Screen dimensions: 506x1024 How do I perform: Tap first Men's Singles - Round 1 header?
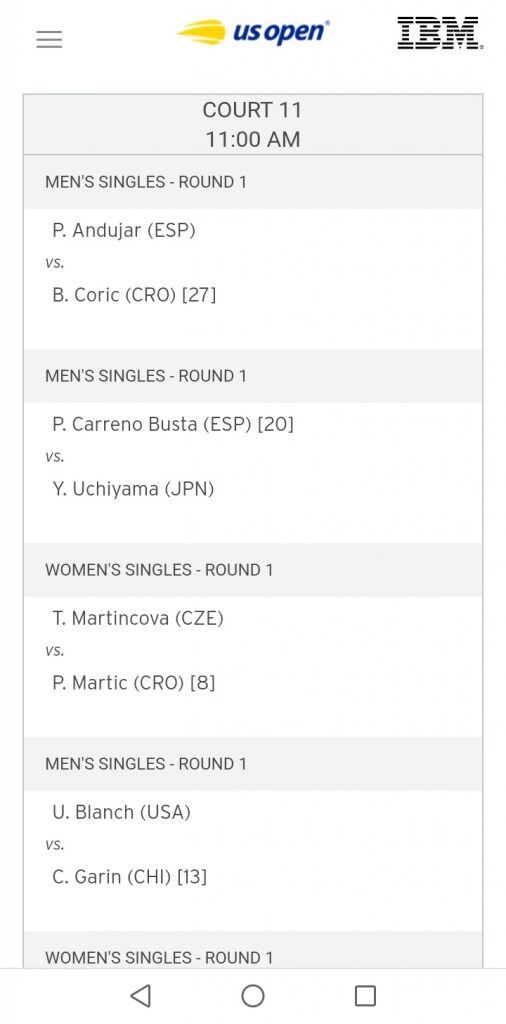pos(253,182)
